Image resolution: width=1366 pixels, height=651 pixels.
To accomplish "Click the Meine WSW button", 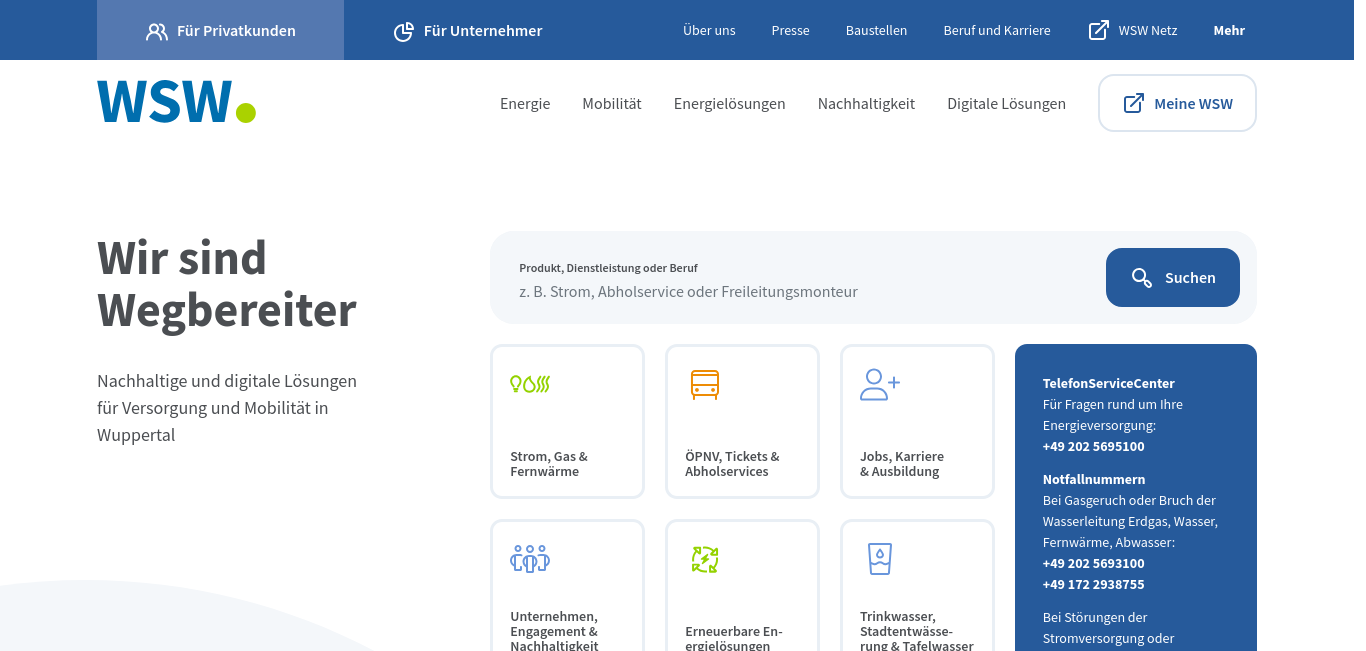I will [1177, 103].
